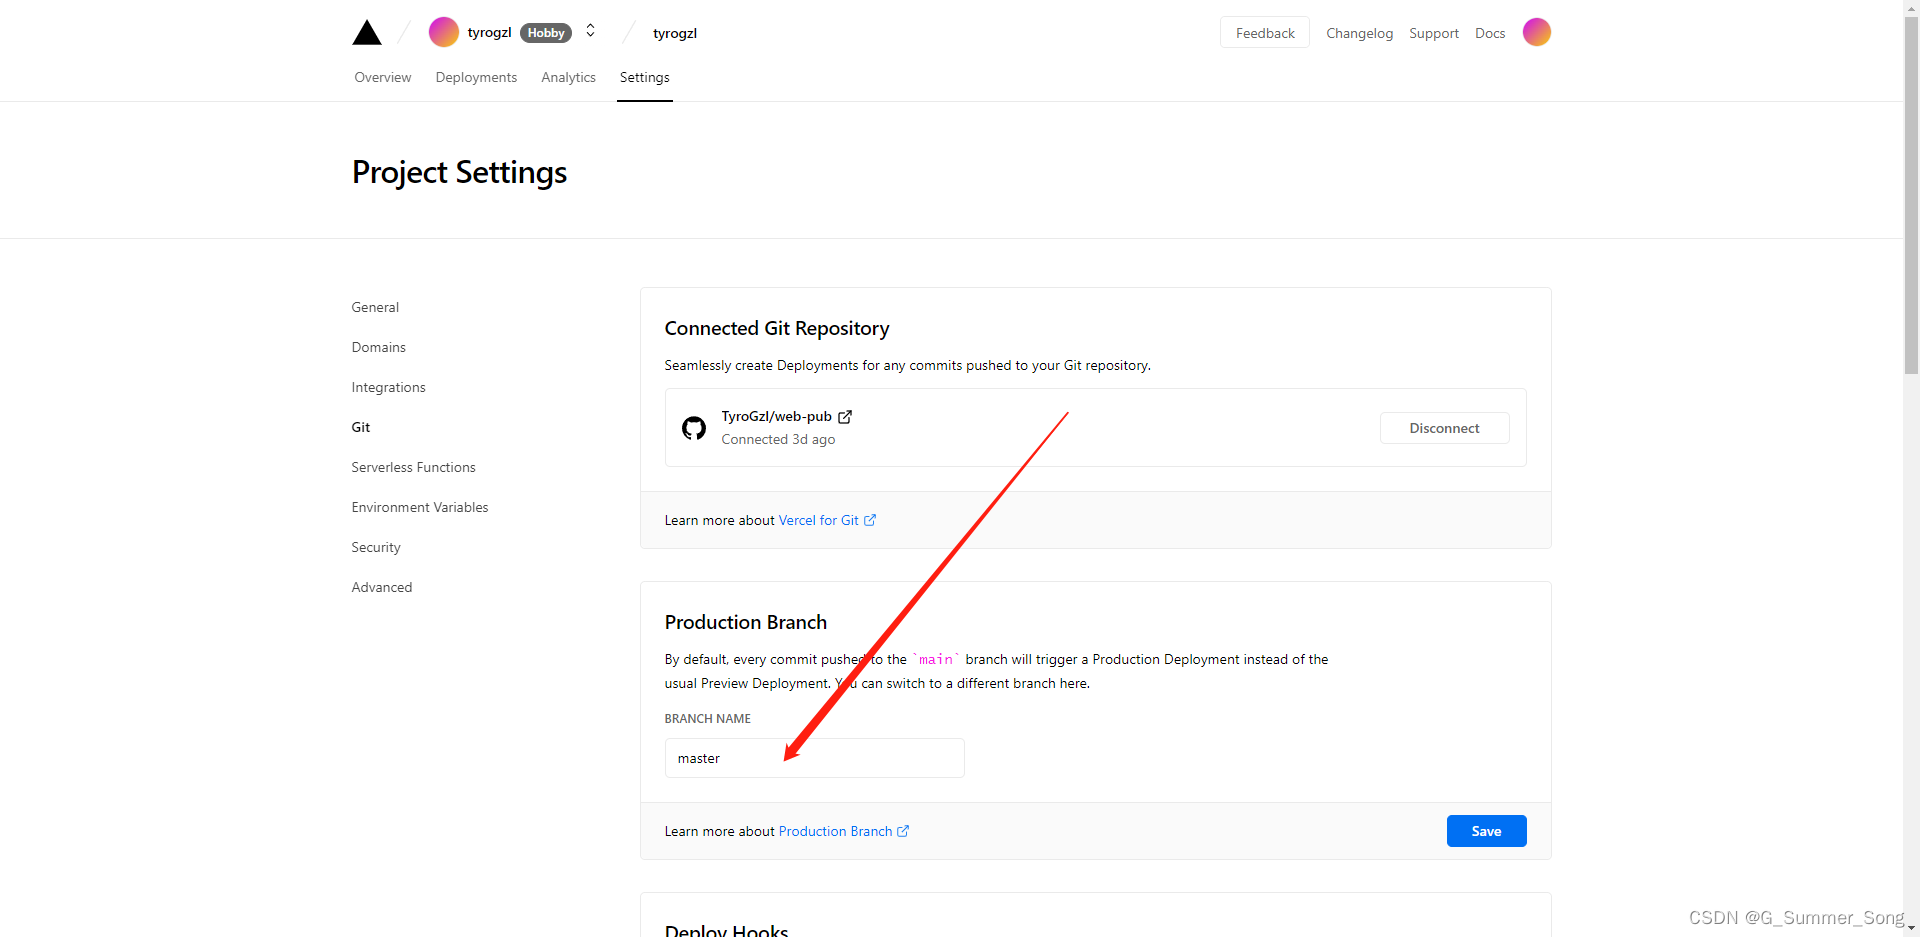The width and height of the screenshot is (1920, 937).
Task: Click the TyroGzl/web-pub repository name
Action: tap(776, 417)
